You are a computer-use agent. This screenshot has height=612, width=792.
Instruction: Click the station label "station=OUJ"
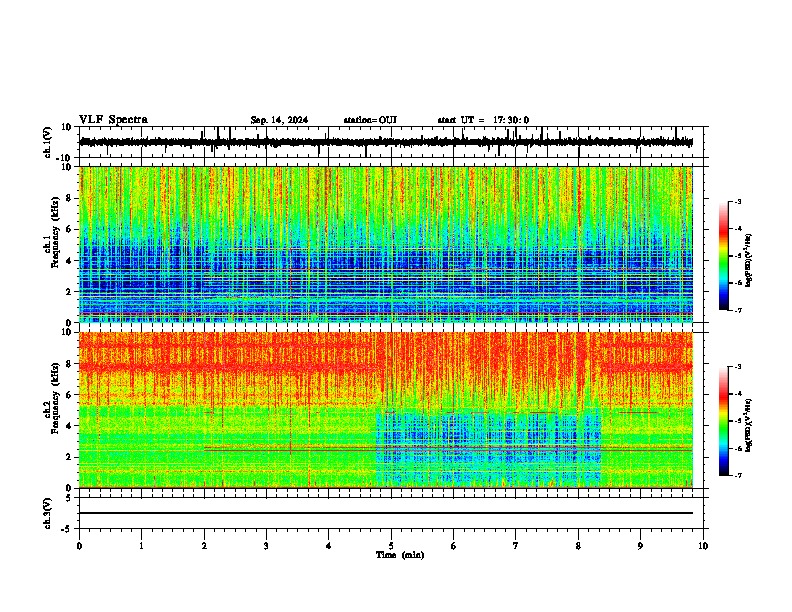coord(370,120)
